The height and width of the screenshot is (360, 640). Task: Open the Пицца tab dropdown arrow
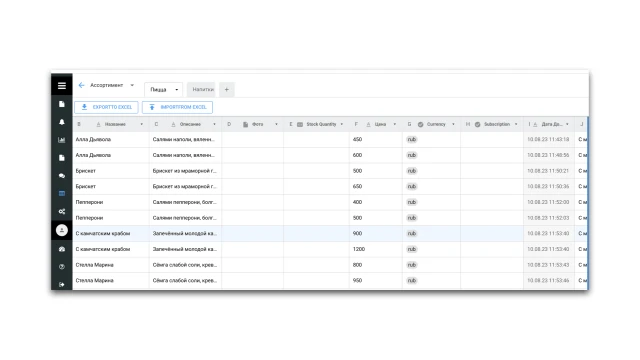[177, 90]
